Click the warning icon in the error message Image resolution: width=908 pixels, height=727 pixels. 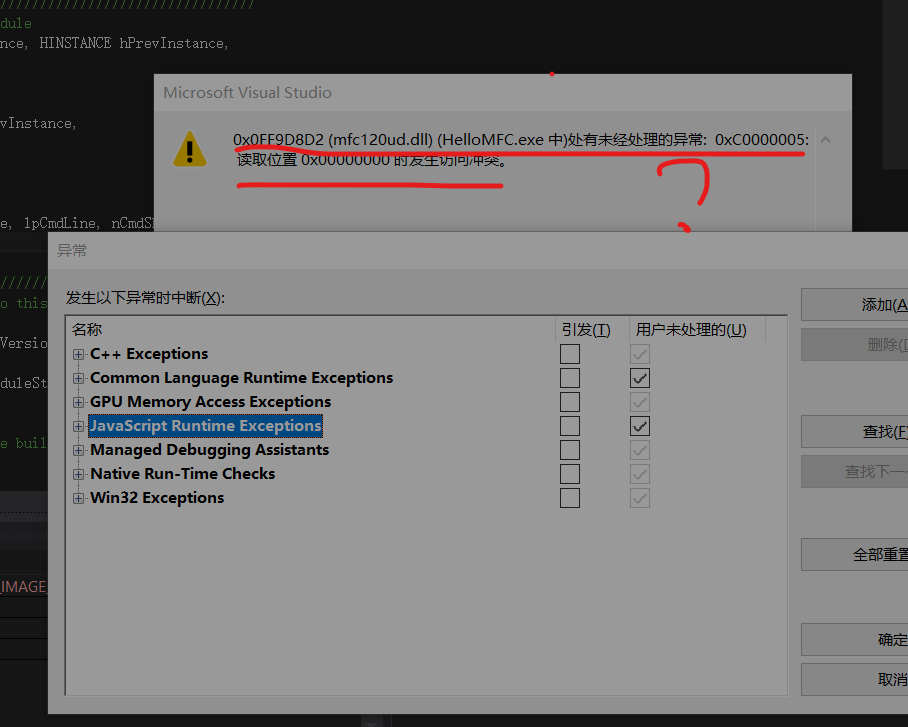tap(189, 149)
